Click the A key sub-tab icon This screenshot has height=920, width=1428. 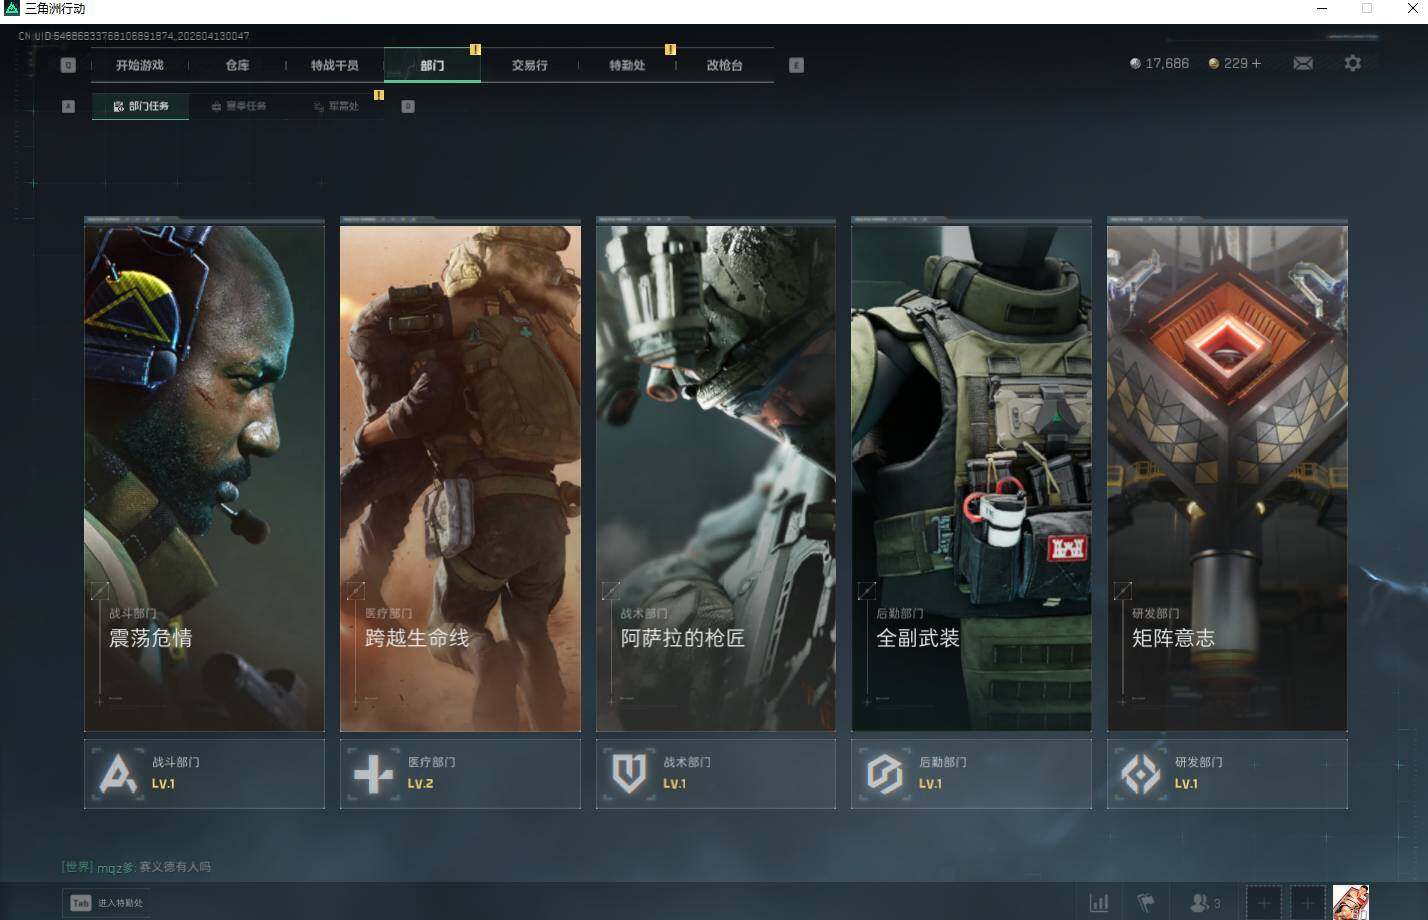[68, 106]
